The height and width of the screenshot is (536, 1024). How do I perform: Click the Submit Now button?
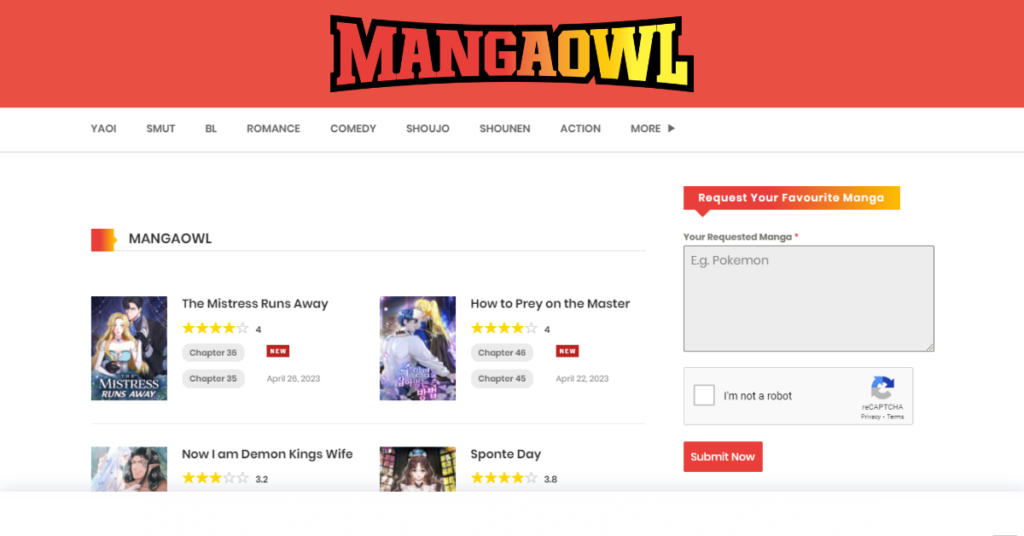pyautogui.click(x=723, y=457)
